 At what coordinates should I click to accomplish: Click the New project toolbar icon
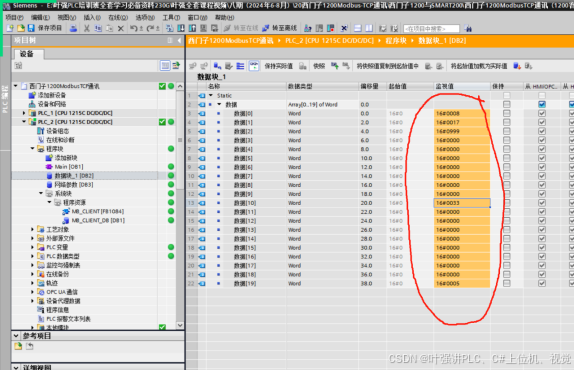[10, 28]
